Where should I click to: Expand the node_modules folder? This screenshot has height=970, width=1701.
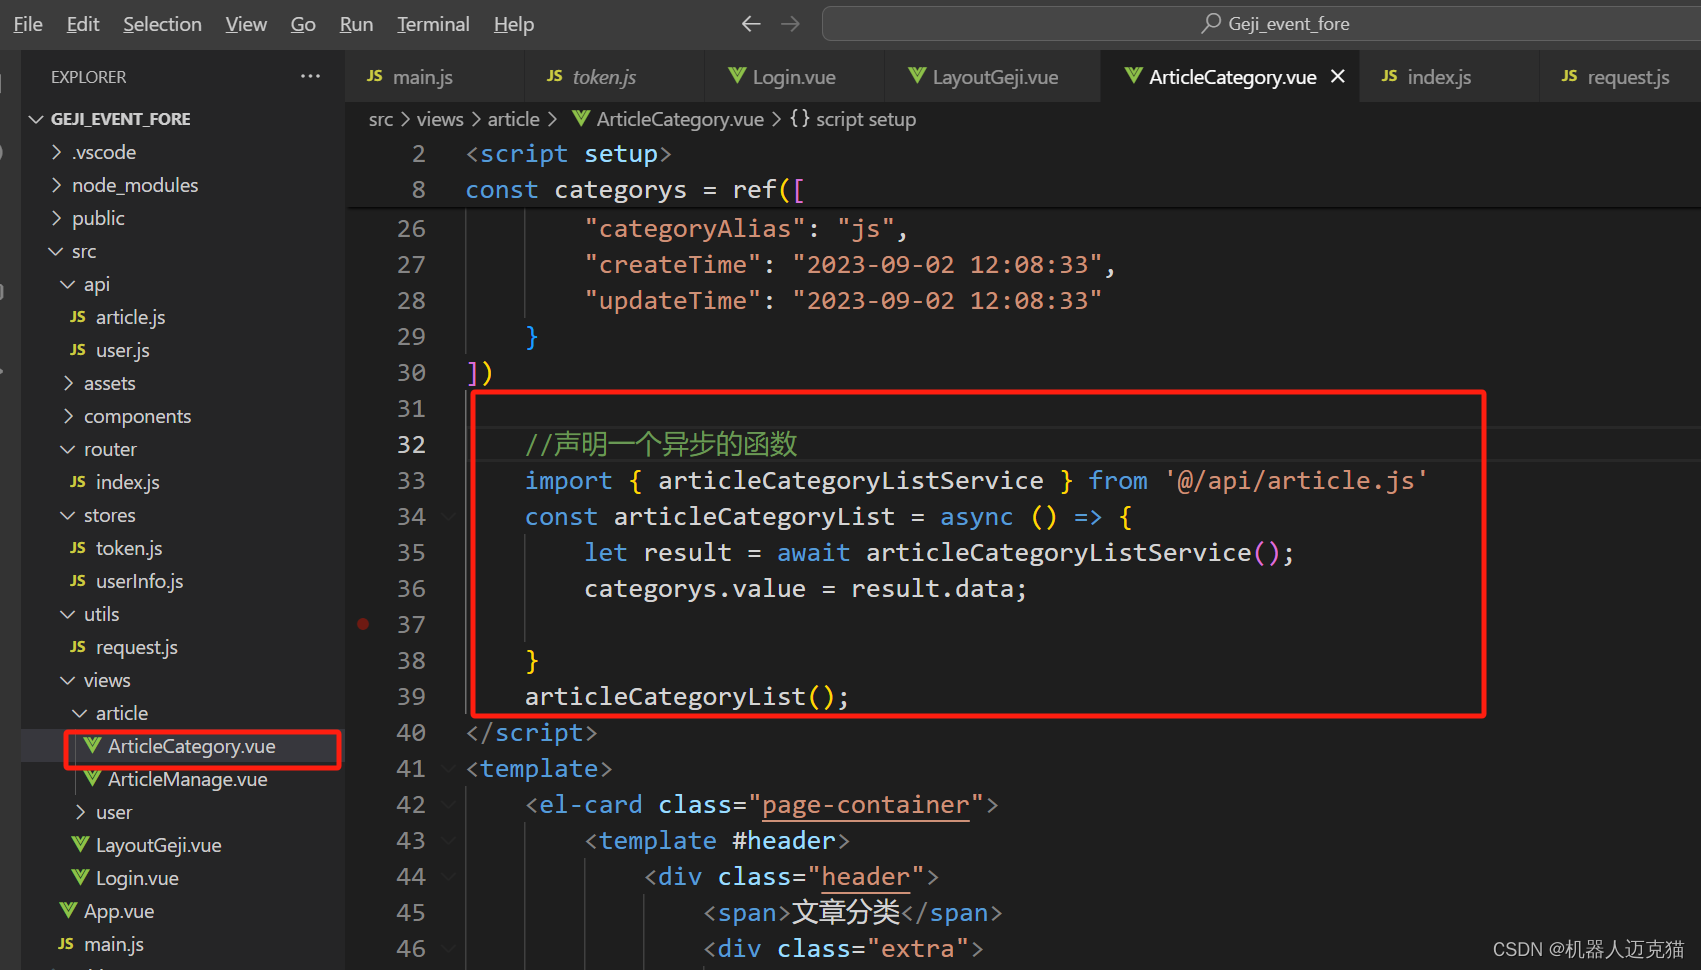(57, 185)
